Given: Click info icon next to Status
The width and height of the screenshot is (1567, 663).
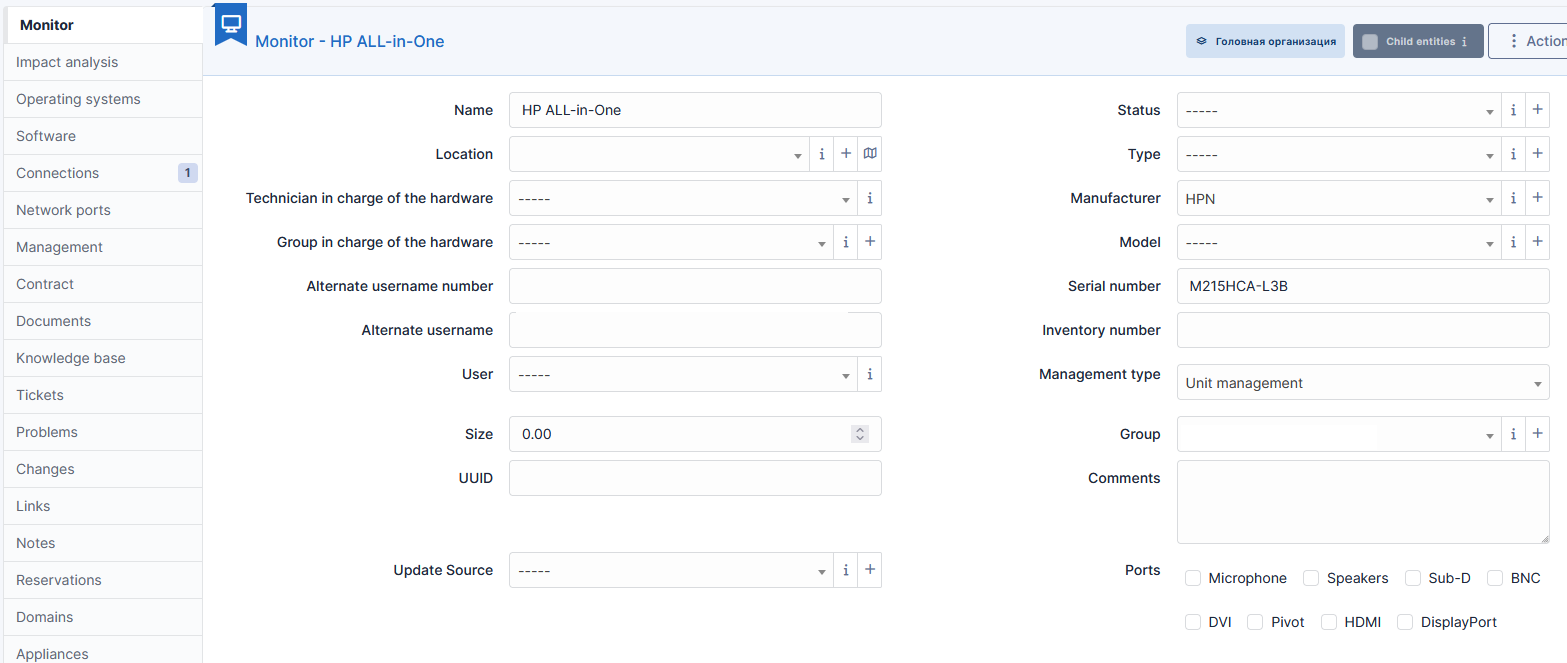Looking at the screenshot, I should tap(1514, 110).
